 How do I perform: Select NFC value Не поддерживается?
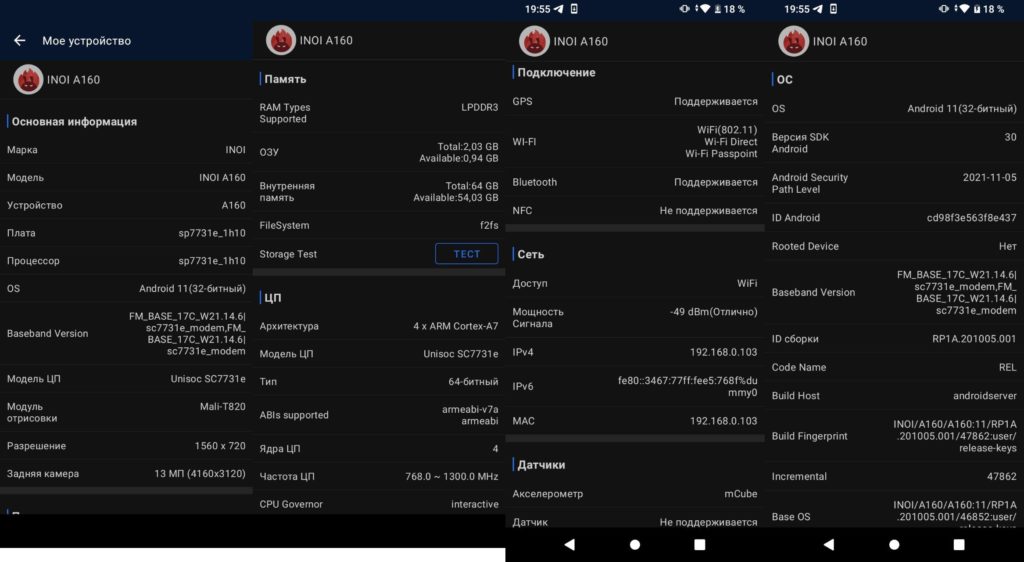click(708, 210)
